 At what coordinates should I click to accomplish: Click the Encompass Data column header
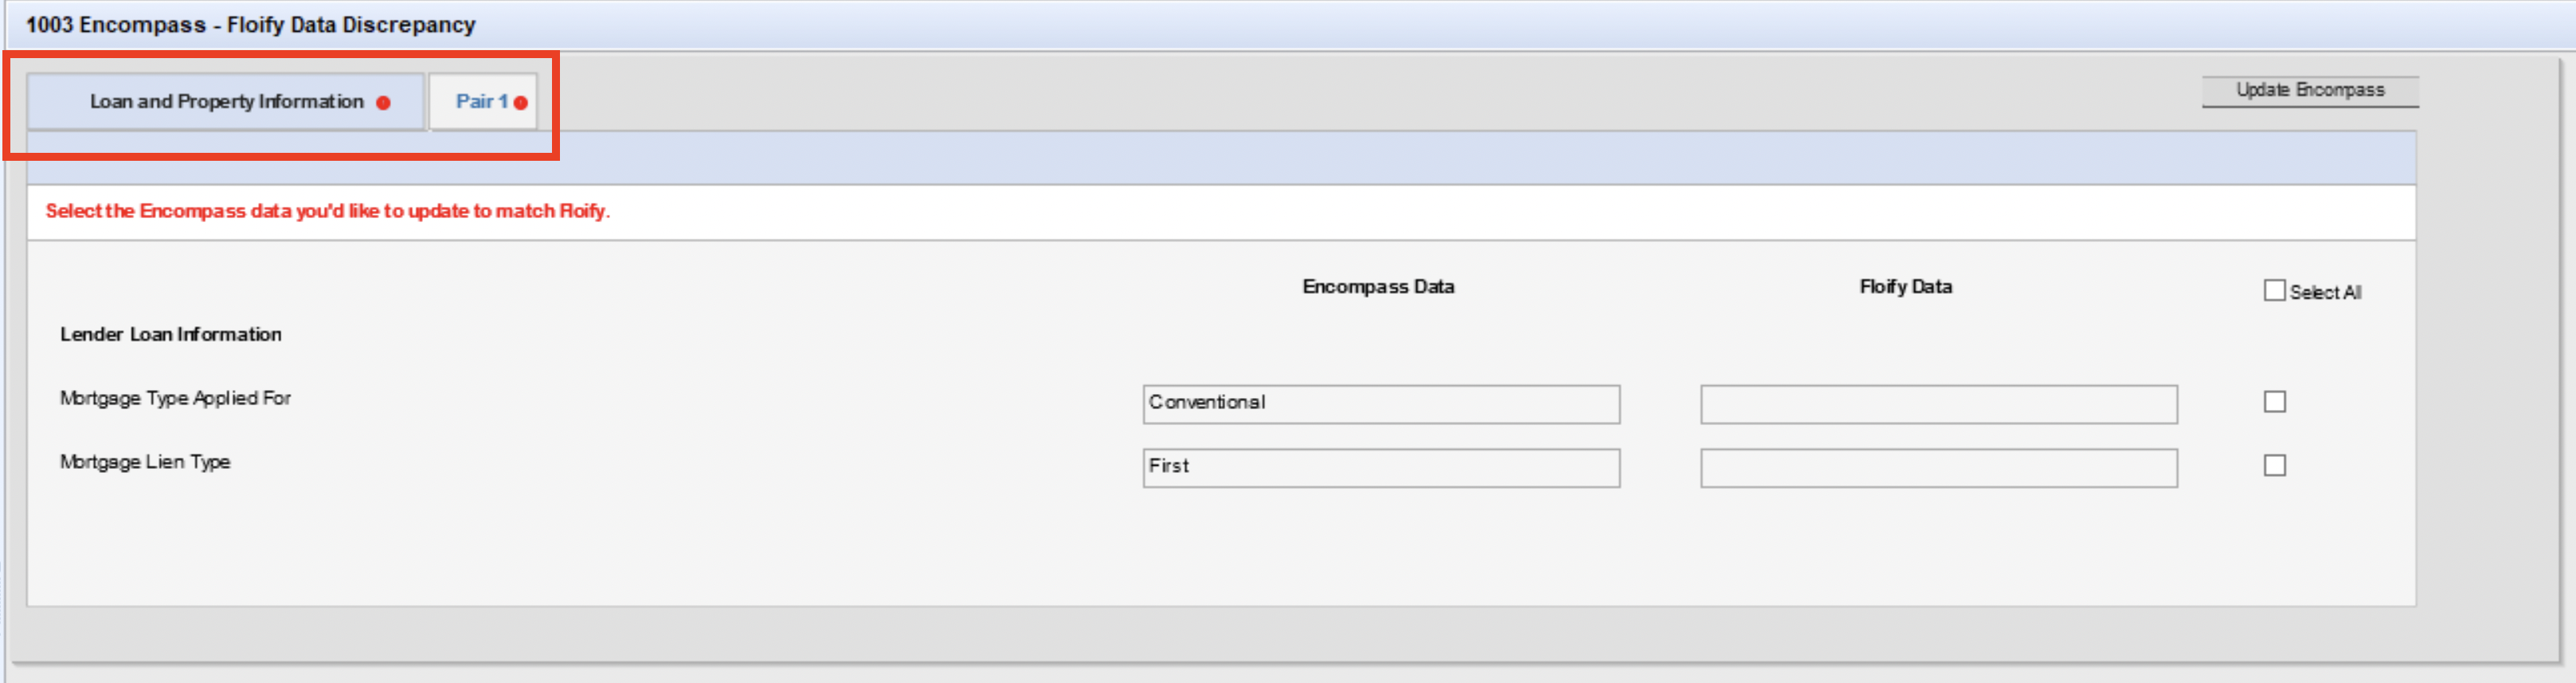tap(1378, 287)
